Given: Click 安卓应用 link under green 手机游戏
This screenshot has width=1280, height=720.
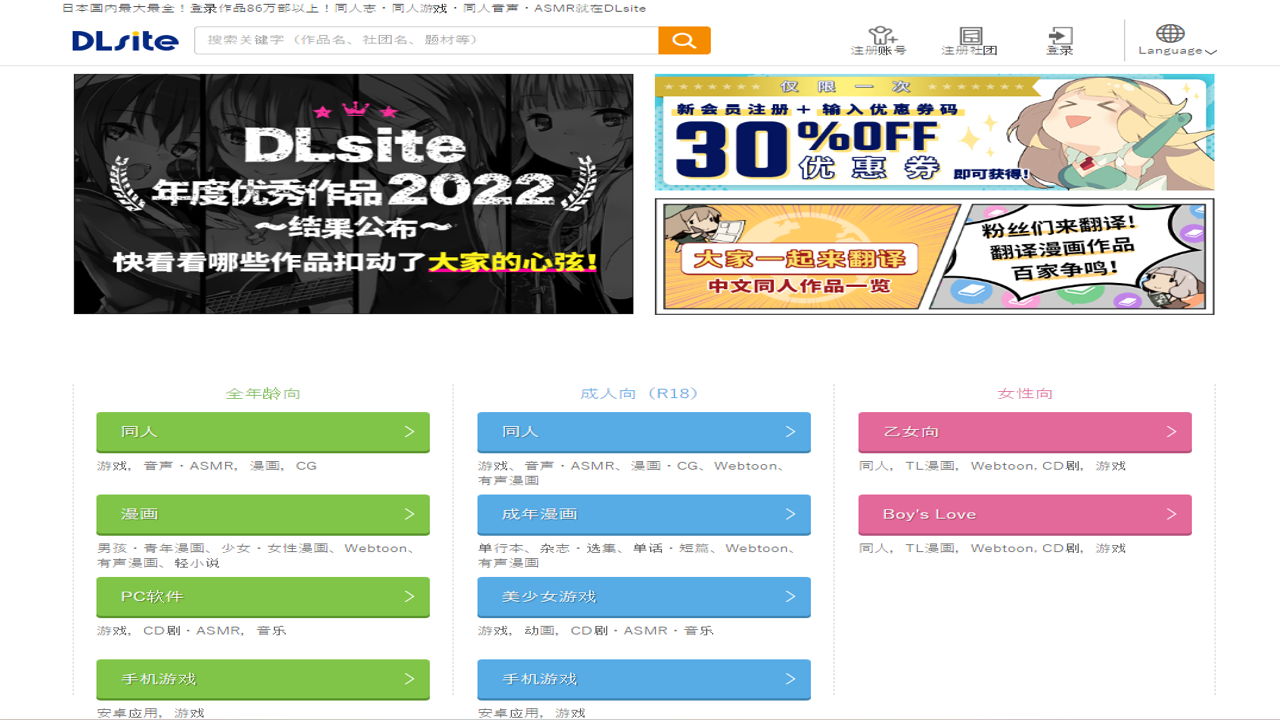Looking at the screenshot, I should point(127,713).
